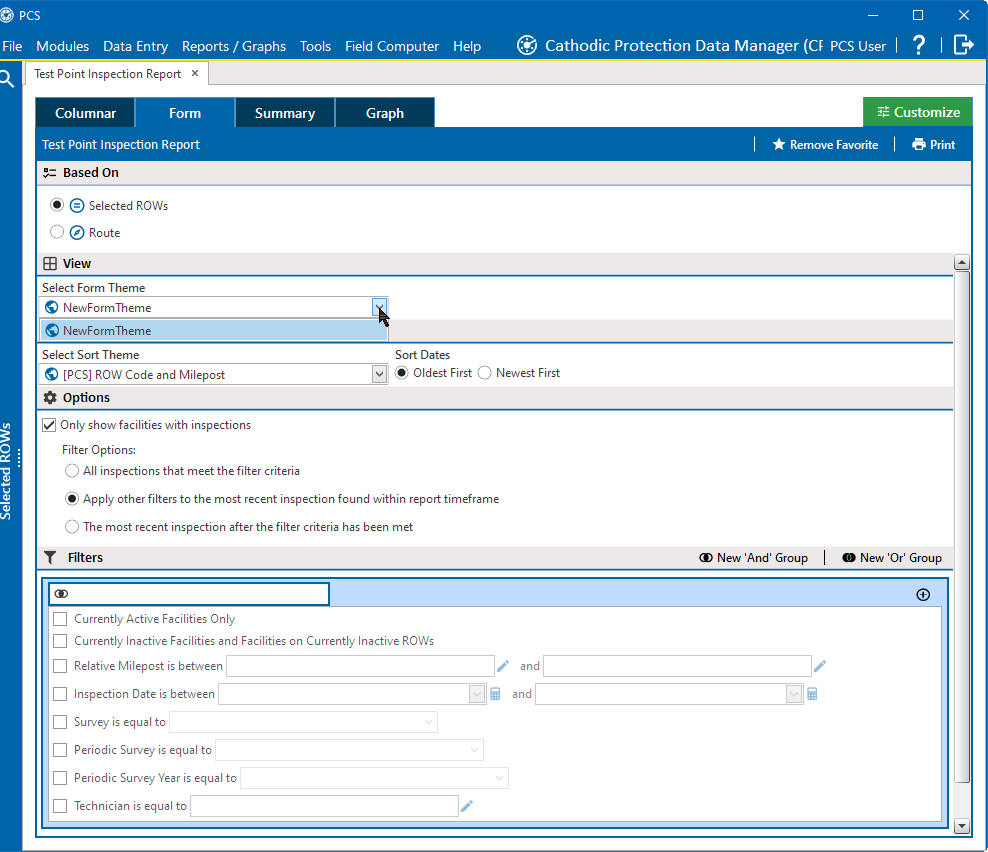Switch to the Summary tab
988x852 pixels.
tap(284, 112)
